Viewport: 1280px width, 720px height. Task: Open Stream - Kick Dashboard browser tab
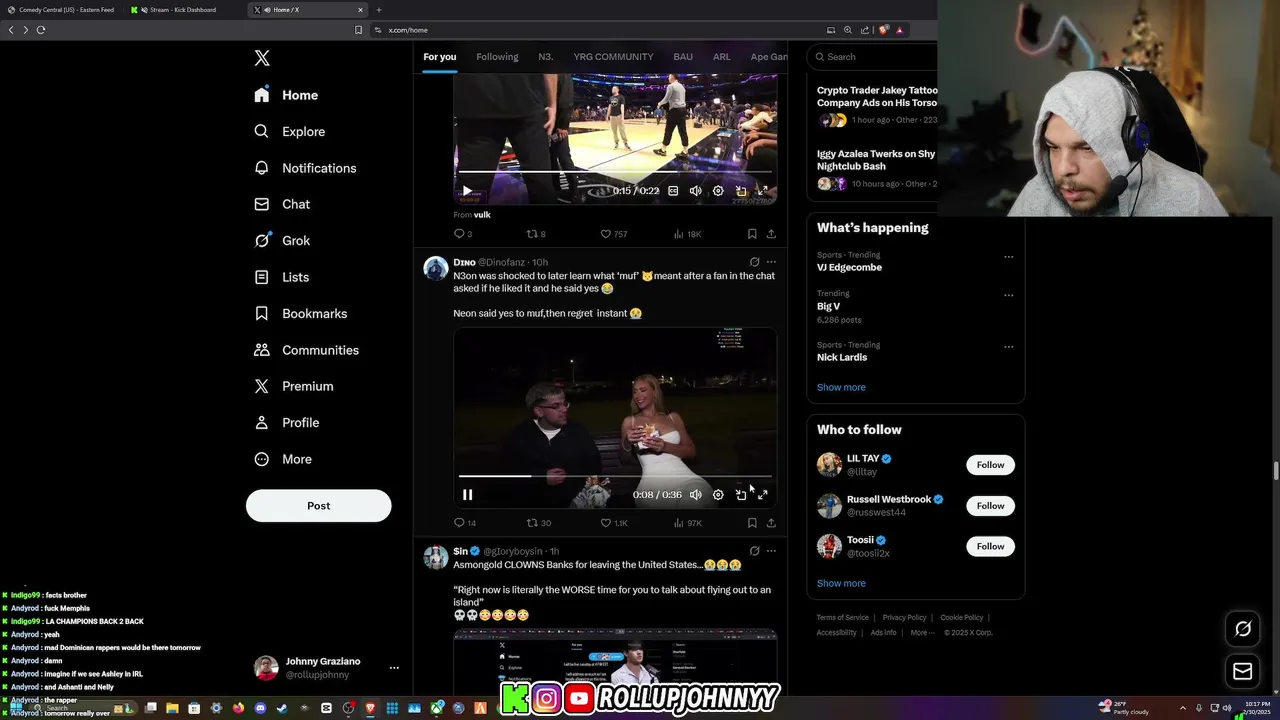183,10
